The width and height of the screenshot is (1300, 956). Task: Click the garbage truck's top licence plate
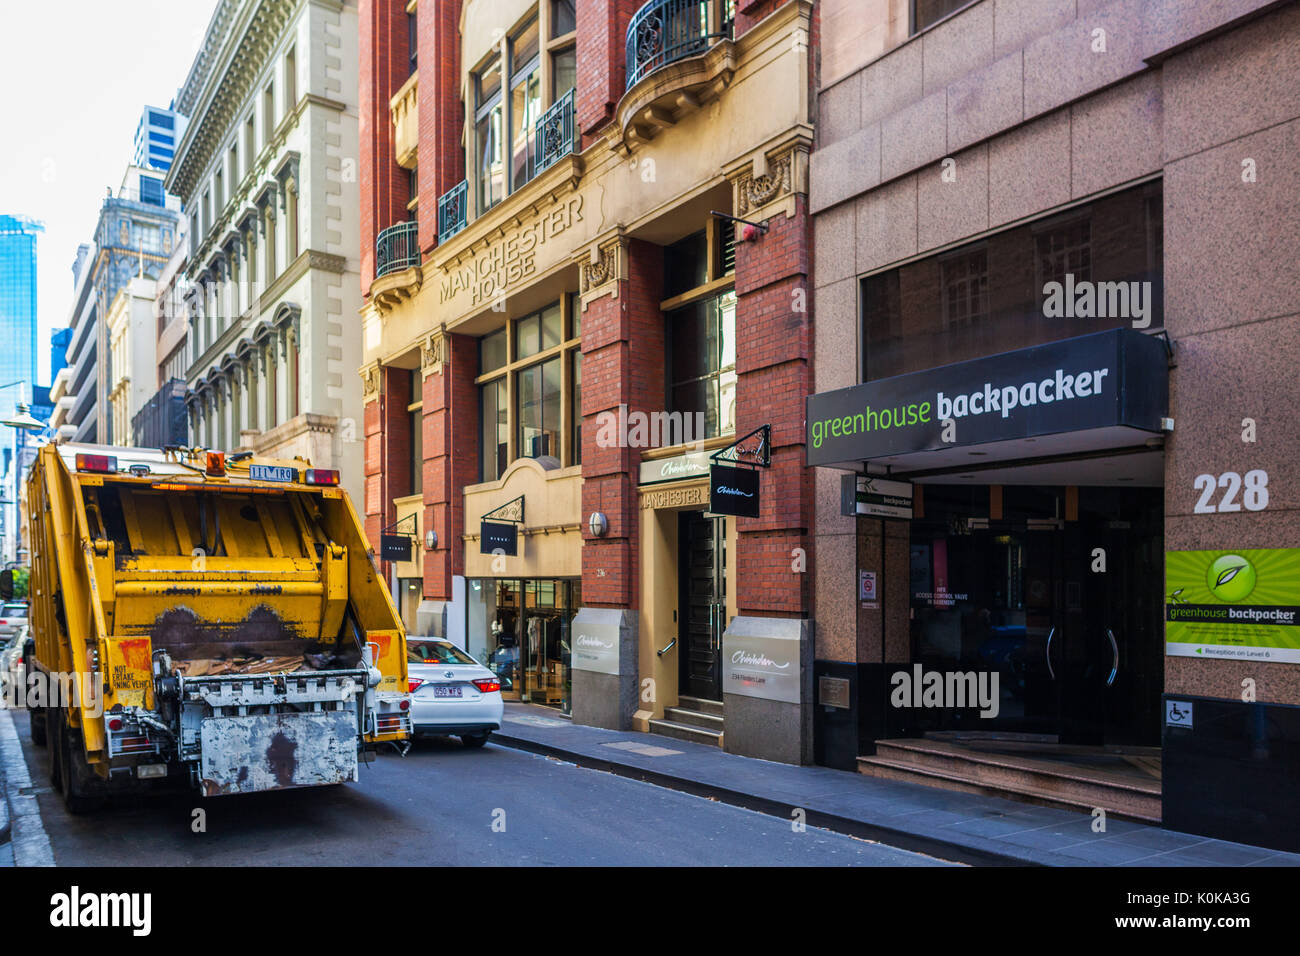point(271,473)
